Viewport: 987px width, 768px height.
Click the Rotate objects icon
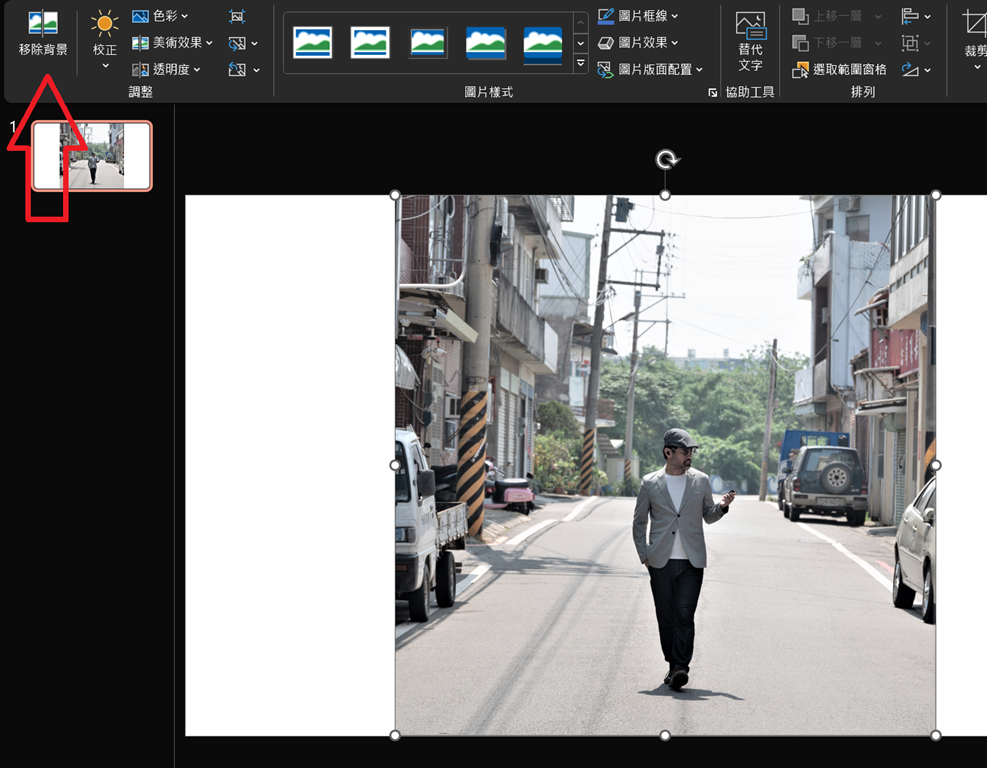(x=910, y=69)
